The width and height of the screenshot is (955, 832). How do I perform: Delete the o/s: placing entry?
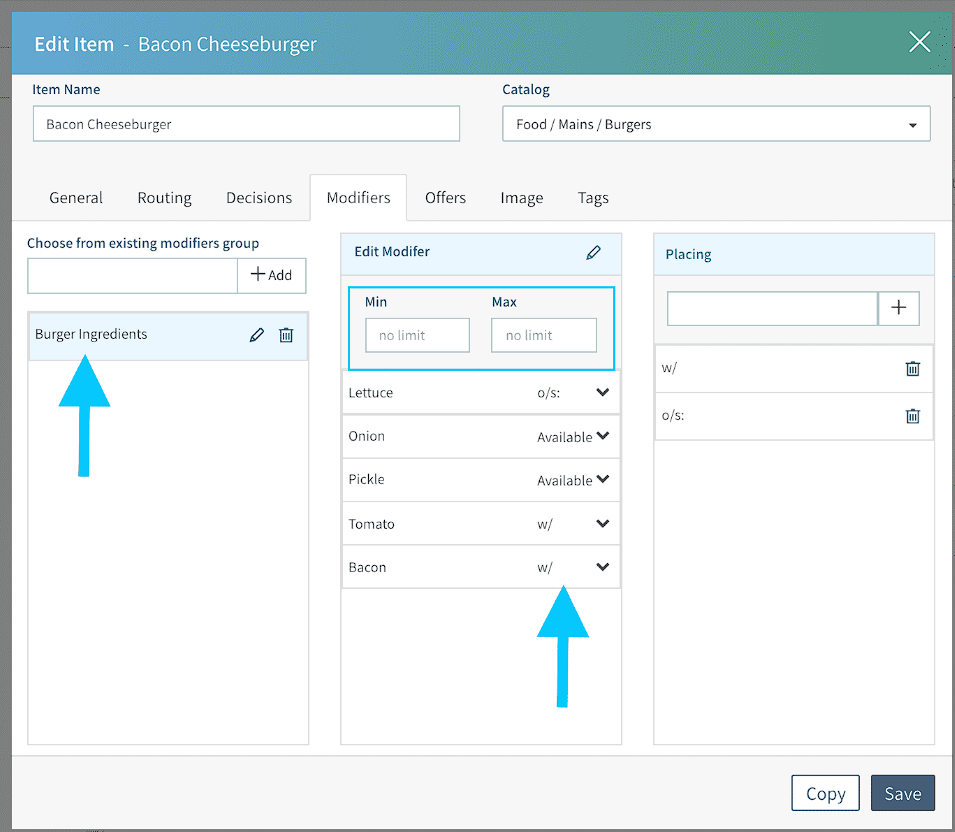point(912,416)
